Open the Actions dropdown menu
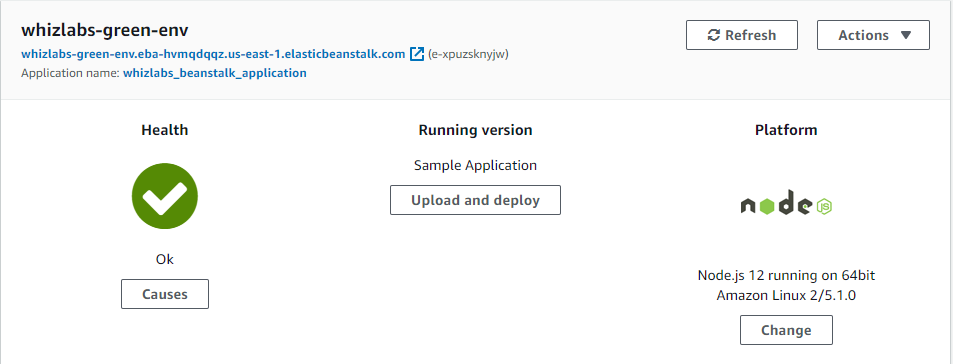 coord(873,35)
